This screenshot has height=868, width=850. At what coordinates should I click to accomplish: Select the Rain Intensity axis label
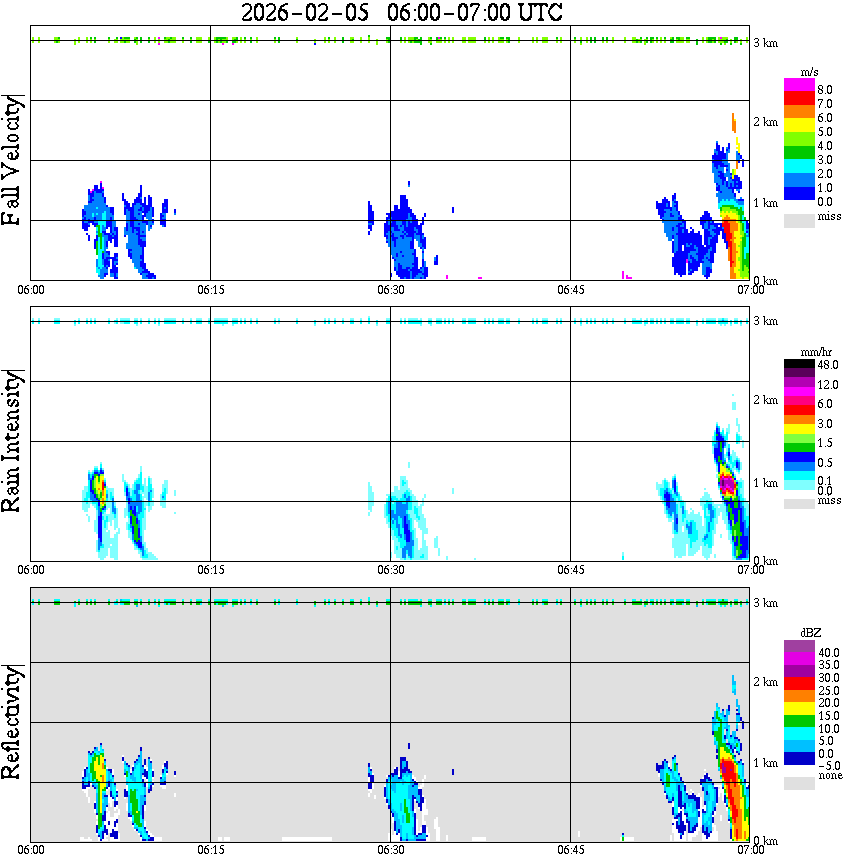click(12, 441)
